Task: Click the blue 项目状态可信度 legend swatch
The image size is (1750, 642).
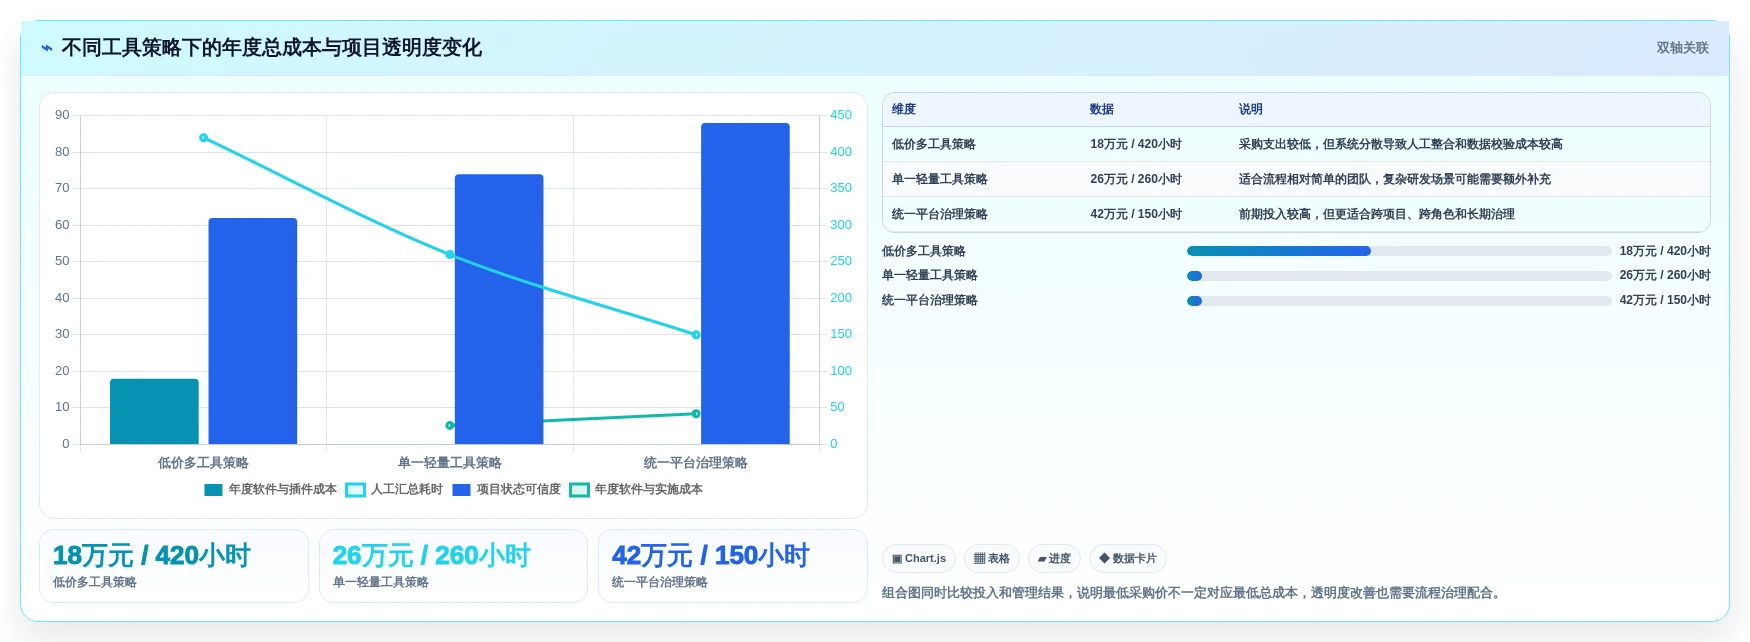Action: 461,490
